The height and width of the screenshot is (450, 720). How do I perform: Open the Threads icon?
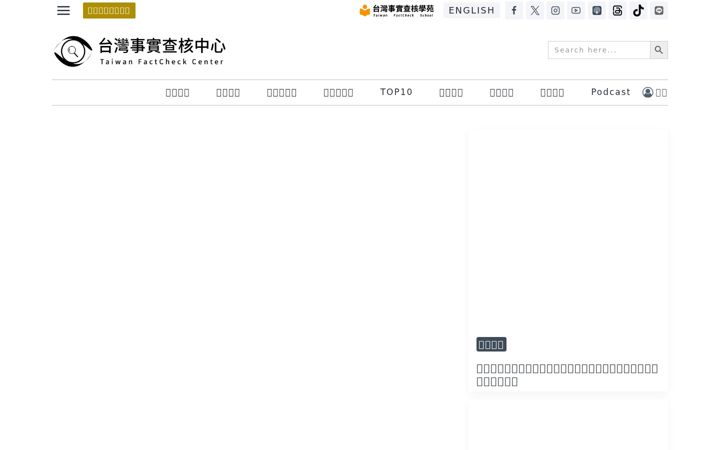[617, 10]
